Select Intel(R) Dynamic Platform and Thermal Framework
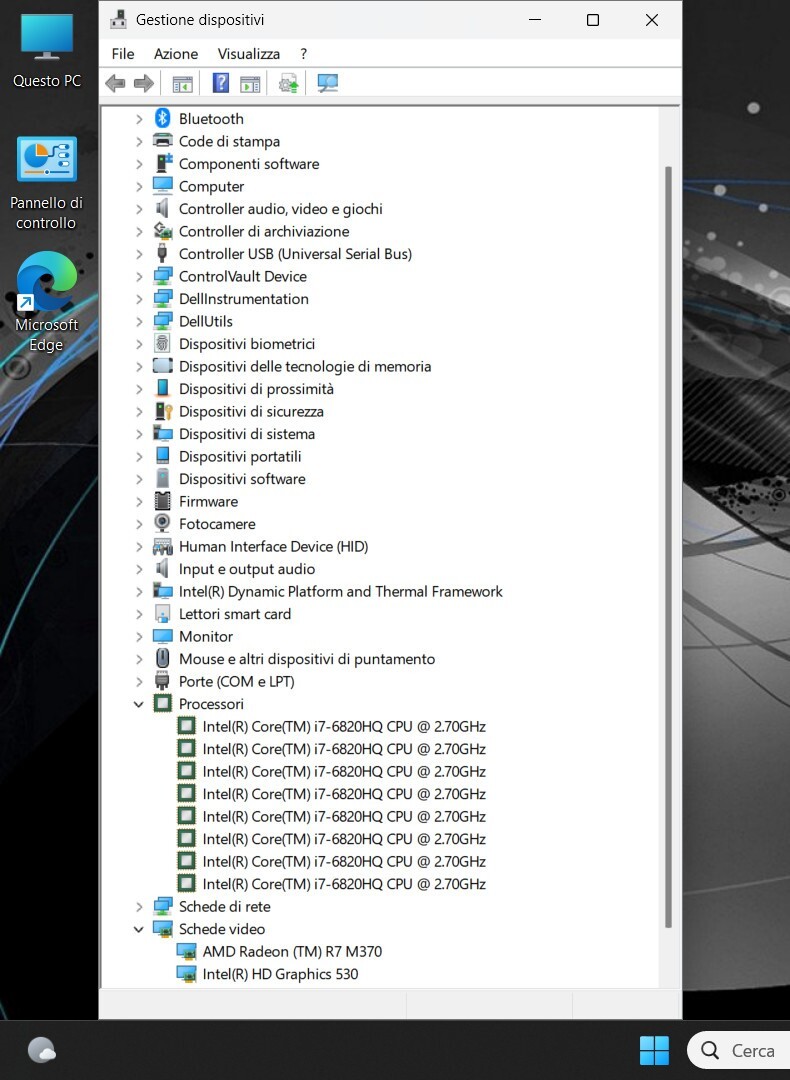This screenshot has width=790, height=1080. pyautogui.click(x=341, y=591)
